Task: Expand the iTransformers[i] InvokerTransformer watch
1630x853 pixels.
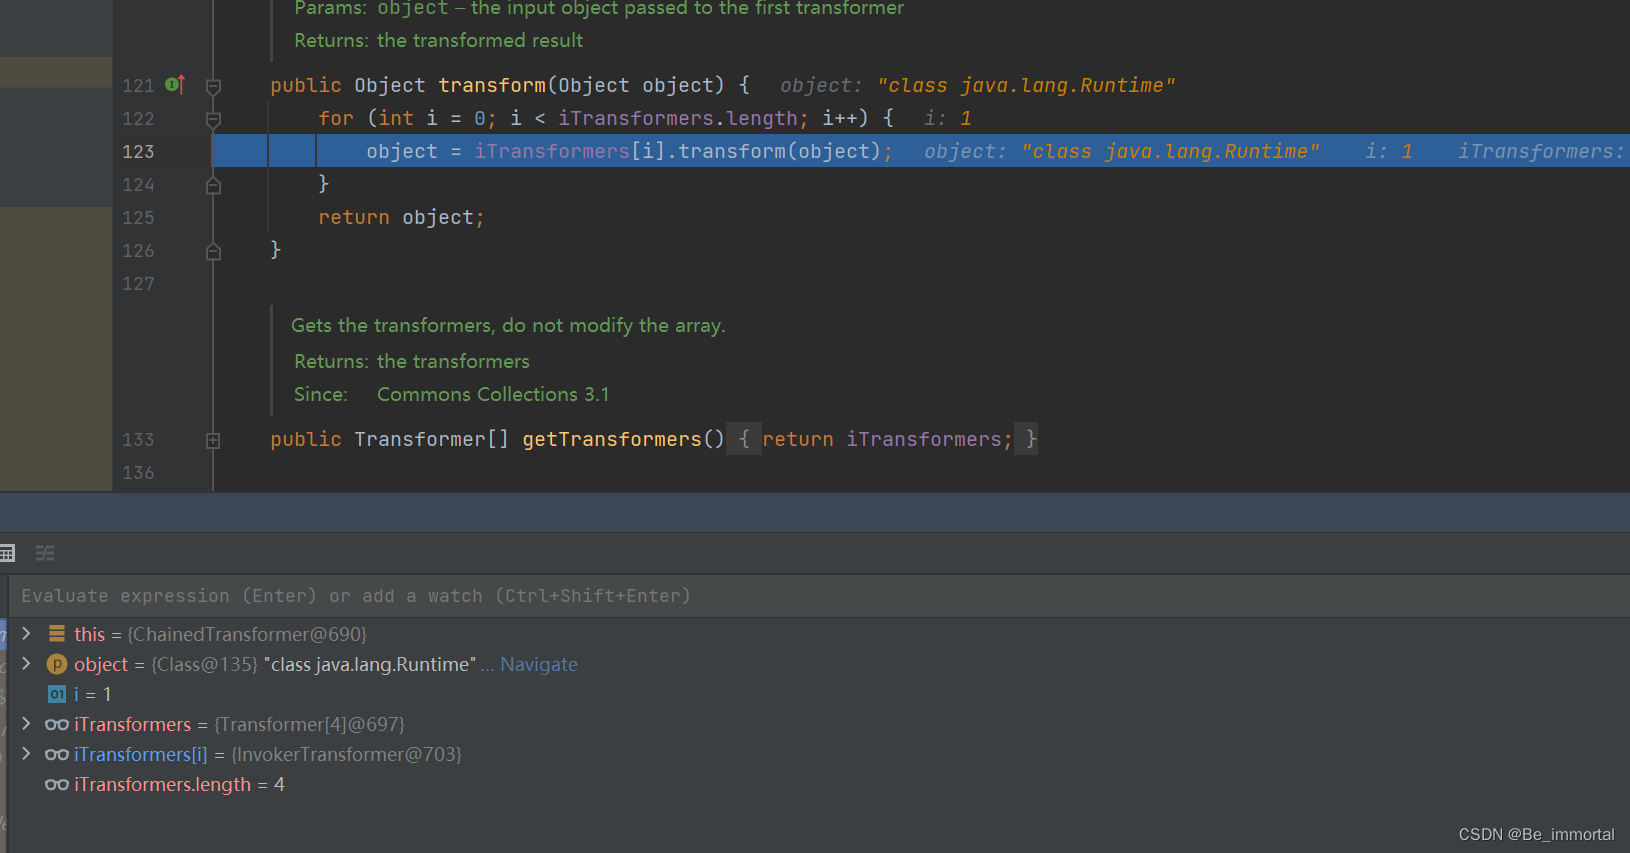Action: [27, 754]
